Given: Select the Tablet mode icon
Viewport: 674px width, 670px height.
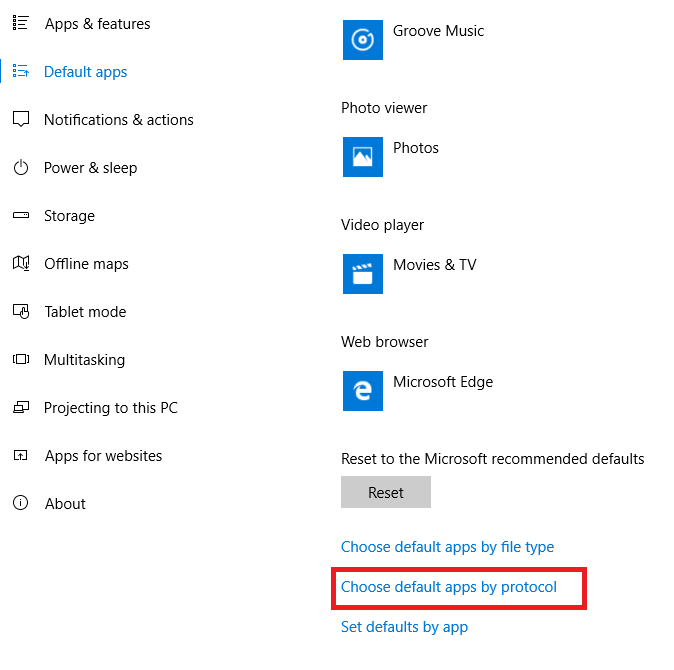Looking at the screenshot, I should tap(21, 312).
